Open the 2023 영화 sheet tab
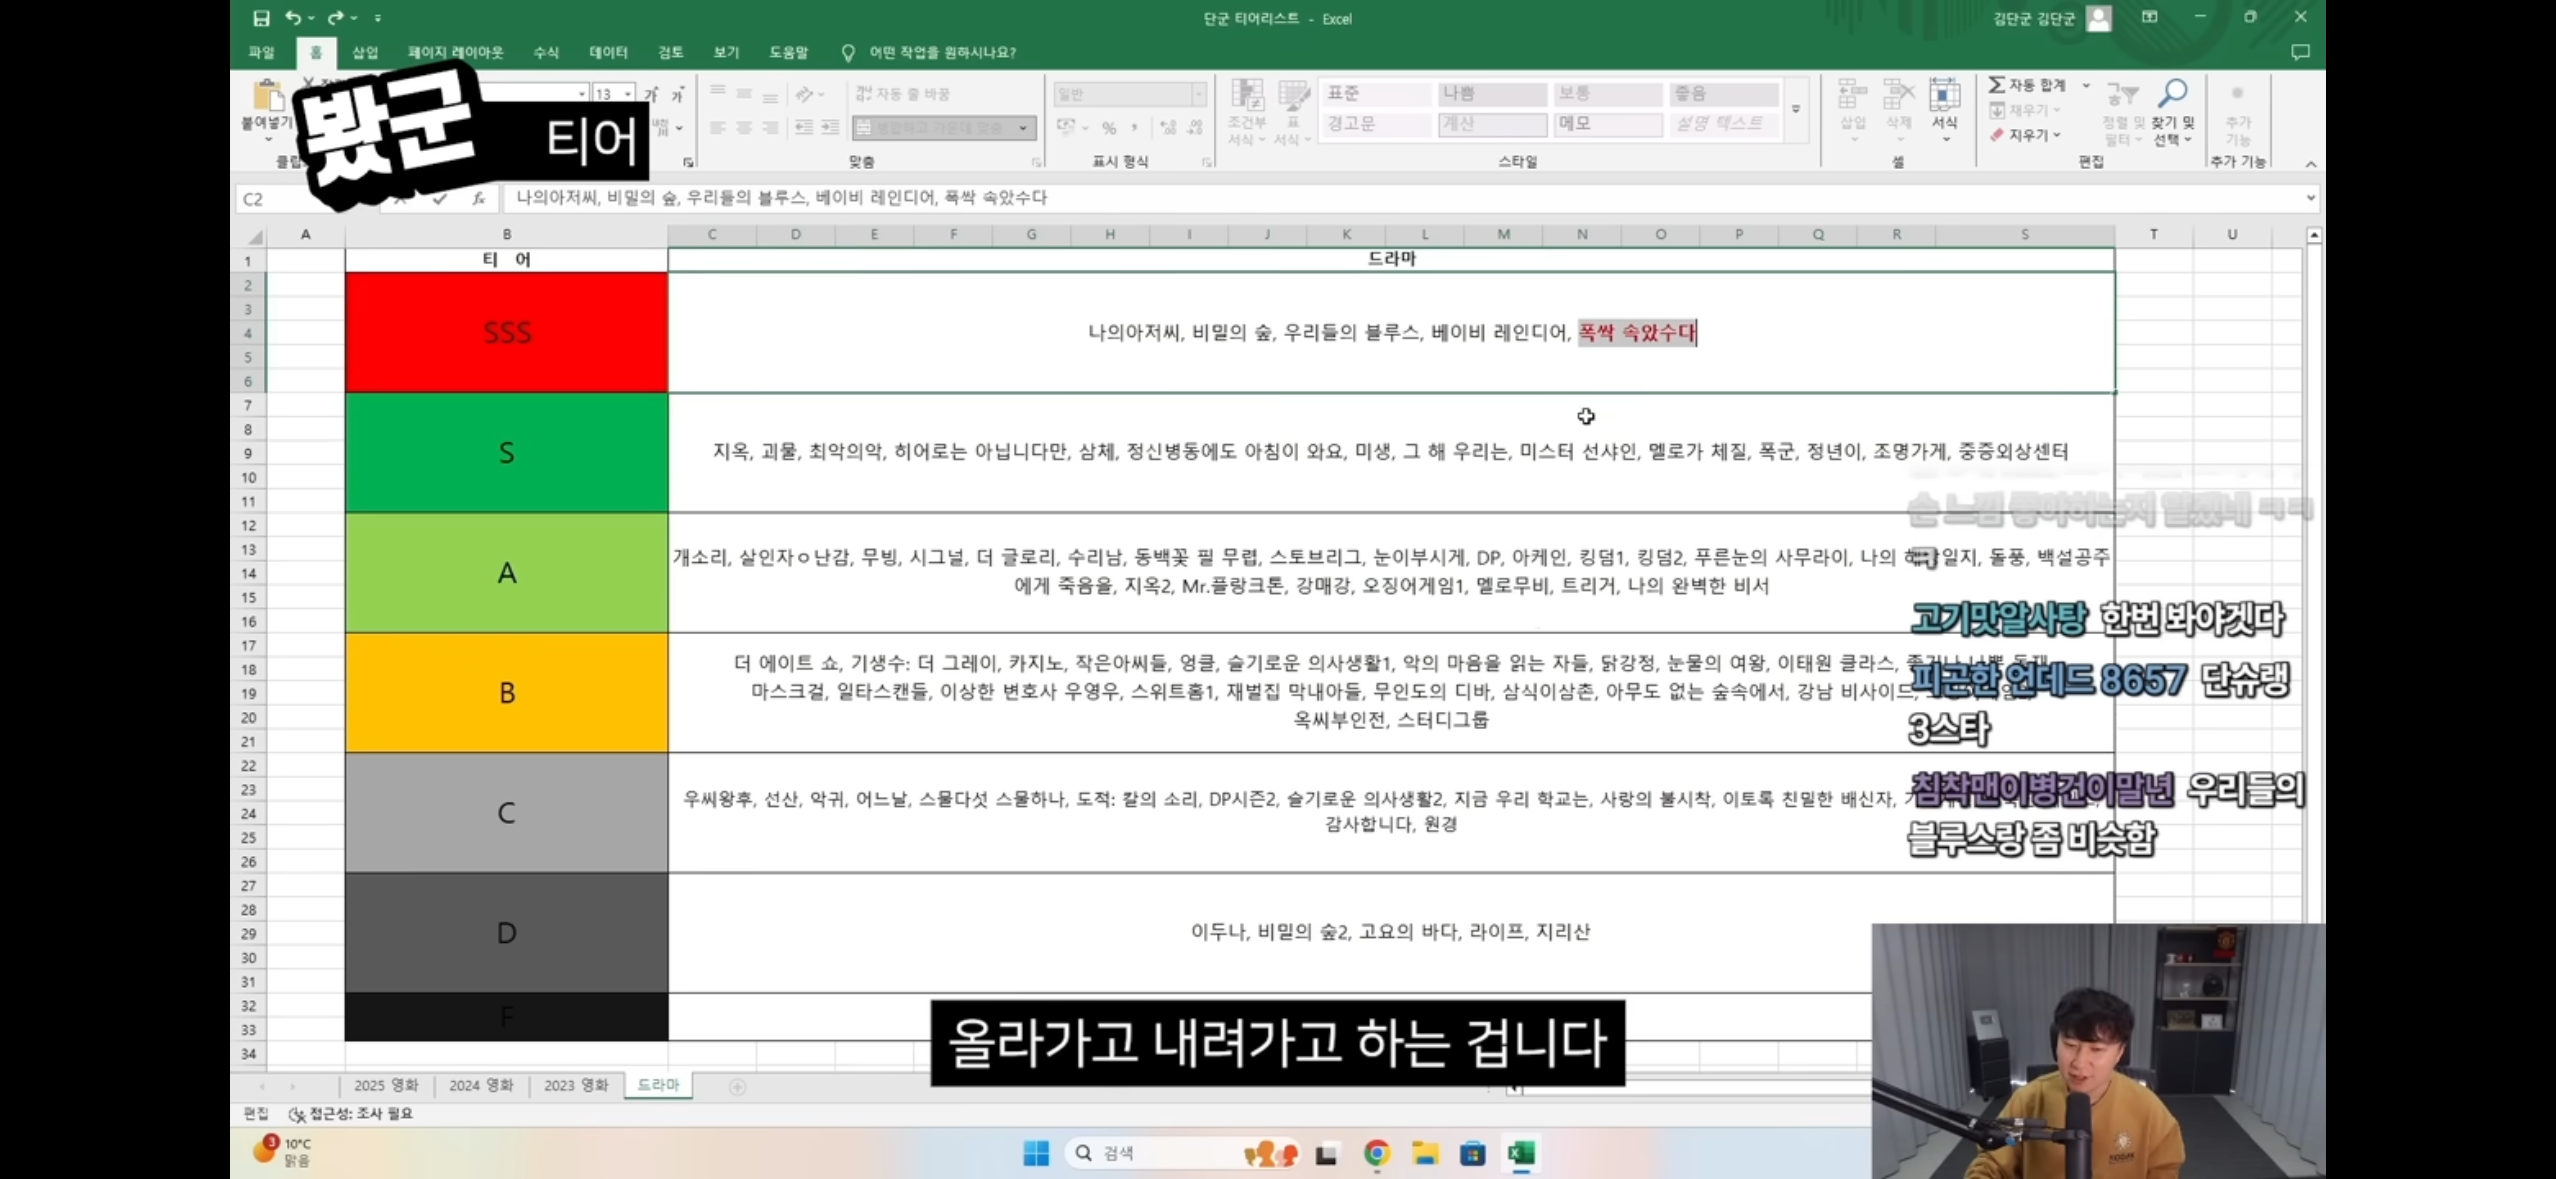2556x1179 pixels. pos(576,1085)
